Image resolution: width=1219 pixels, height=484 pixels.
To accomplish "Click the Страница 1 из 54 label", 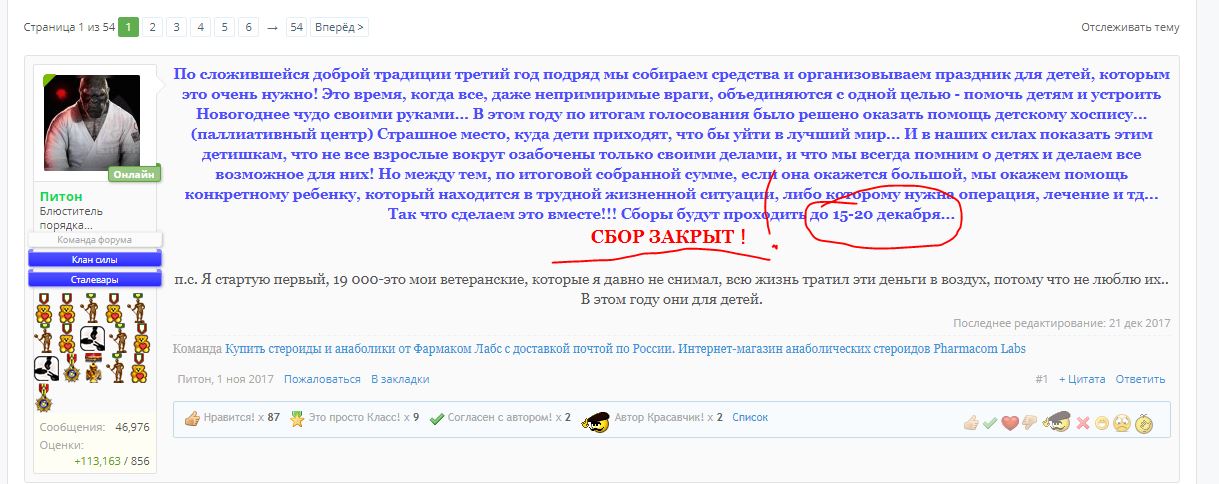I will [70, 27].
